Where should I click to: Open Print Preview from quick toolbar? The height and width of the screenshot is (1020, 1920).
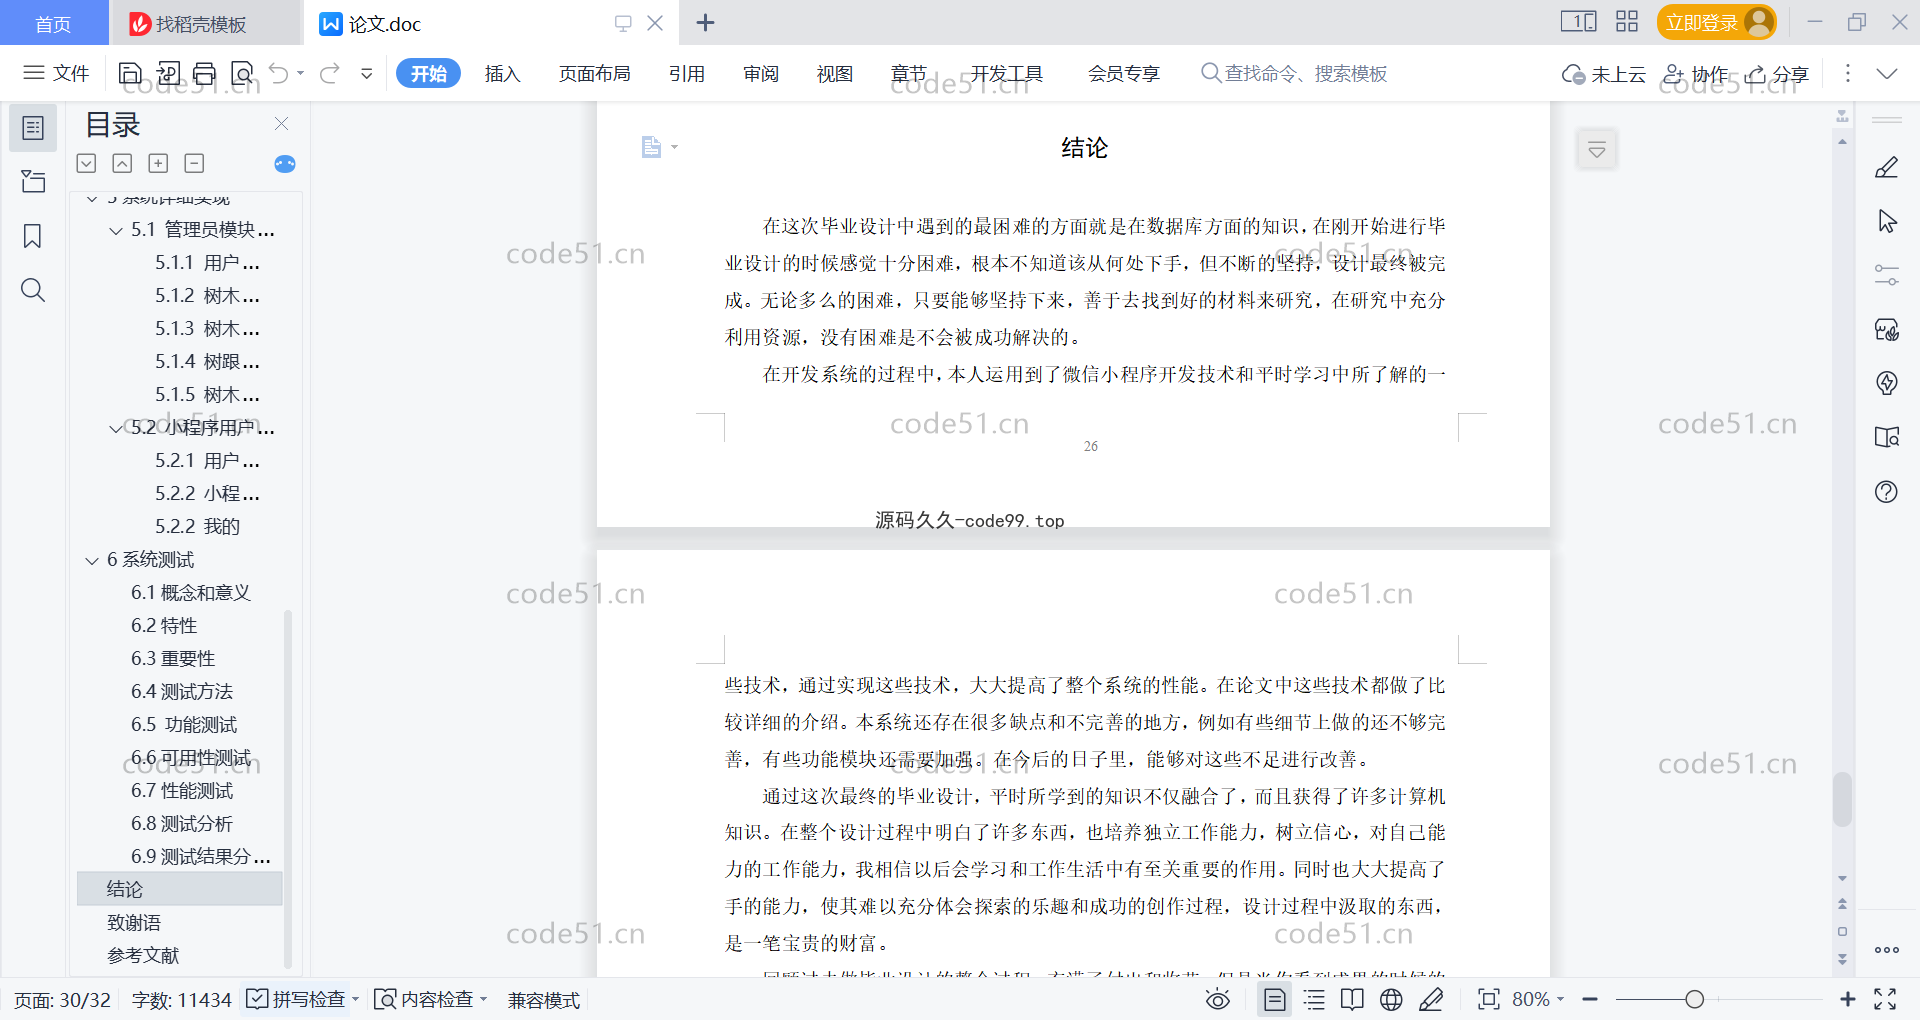[x=242, y=73]
